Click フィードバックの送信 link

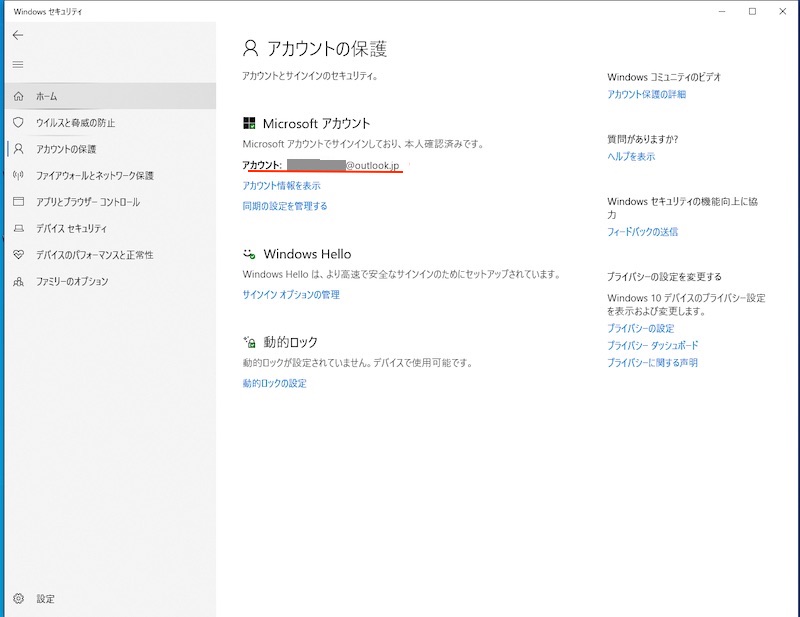coord(642,232)
